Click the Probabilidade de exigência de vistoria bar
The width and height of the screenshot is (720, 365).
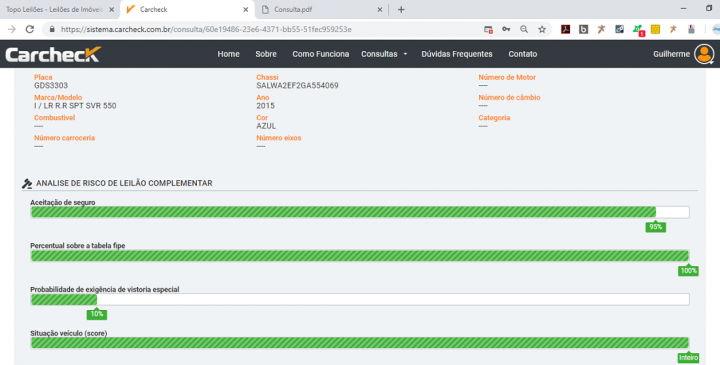(x=360, y=299)
